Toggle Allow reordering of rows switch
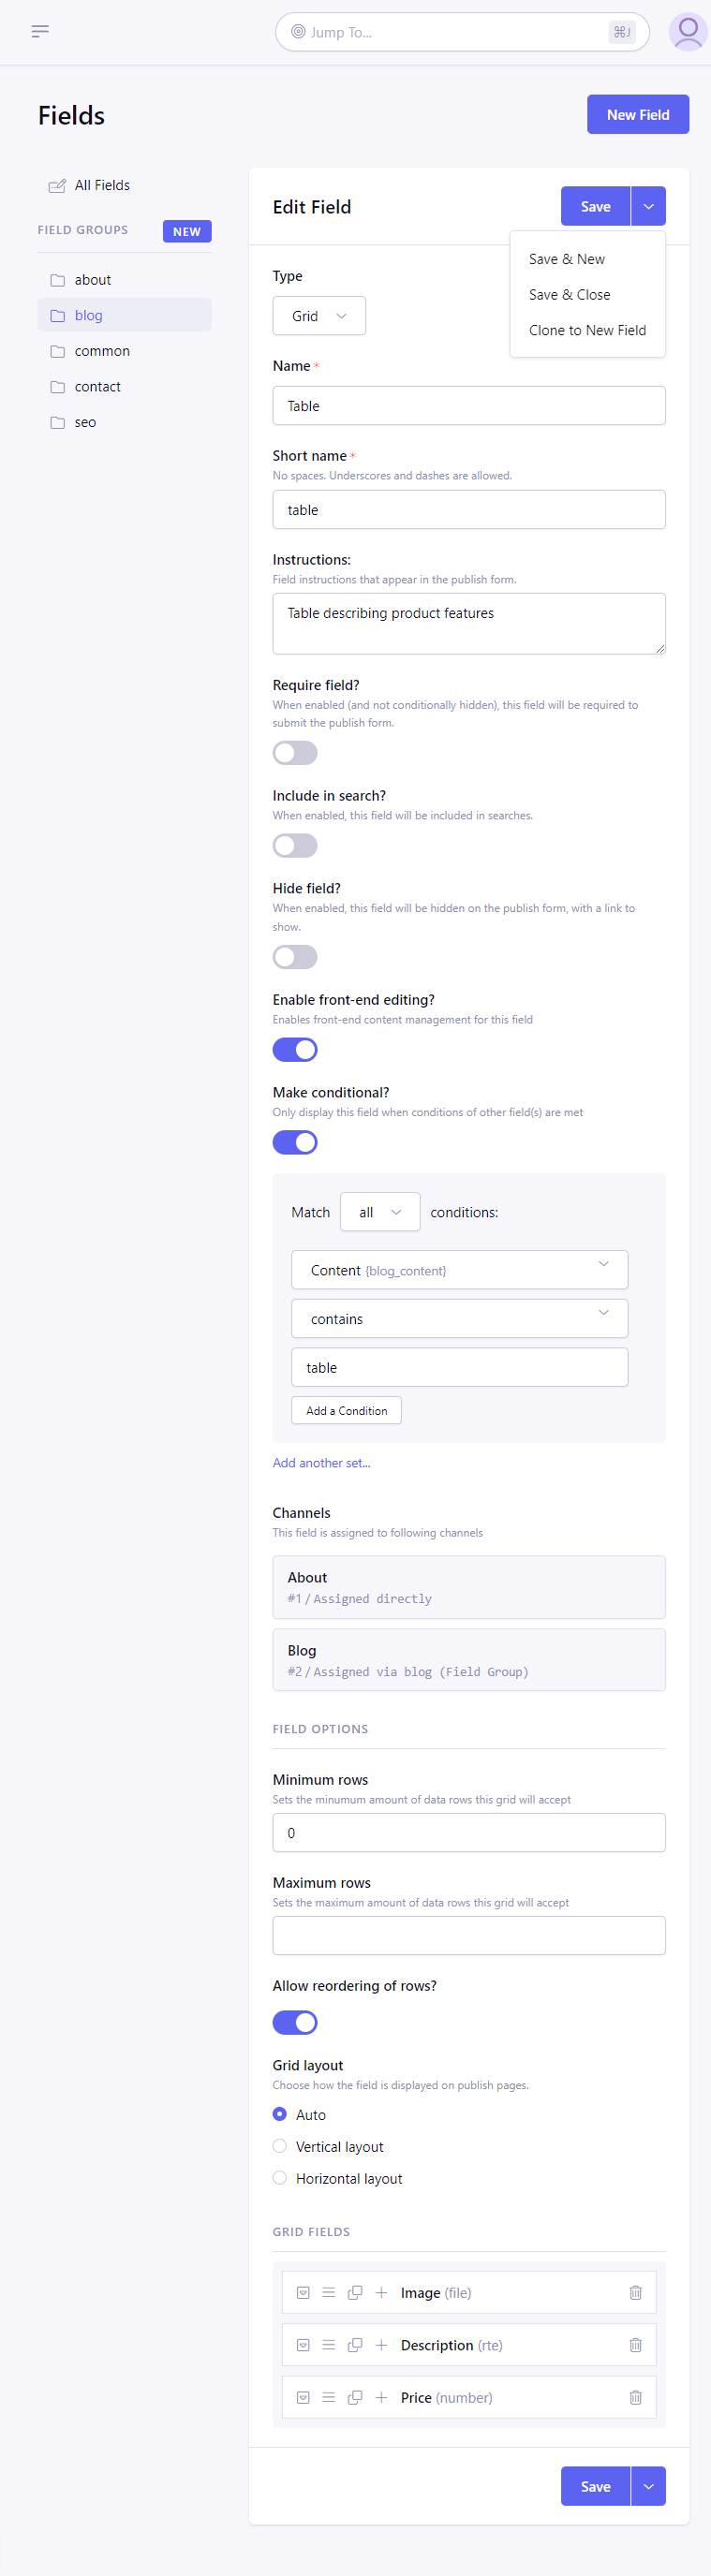This screenshot has width=711, height=2576. (x=295, y=2022)
